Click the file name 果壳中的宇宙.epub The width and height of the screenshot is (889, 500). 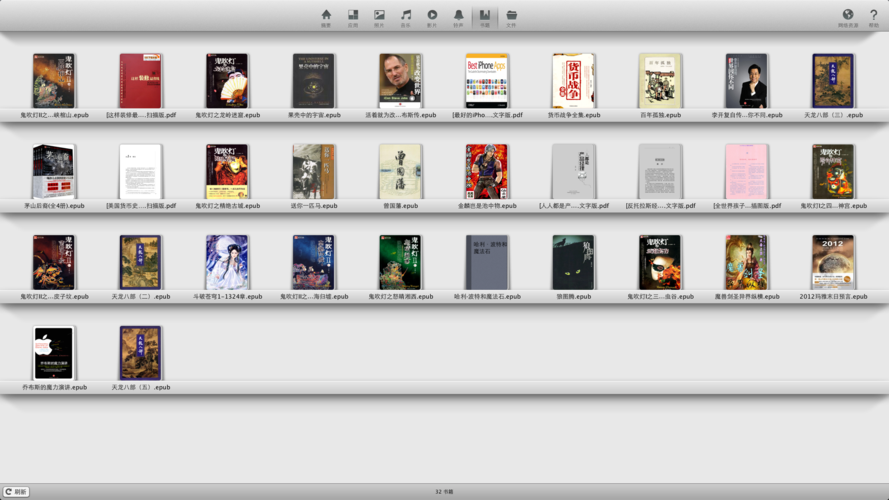tap(314, 115)
